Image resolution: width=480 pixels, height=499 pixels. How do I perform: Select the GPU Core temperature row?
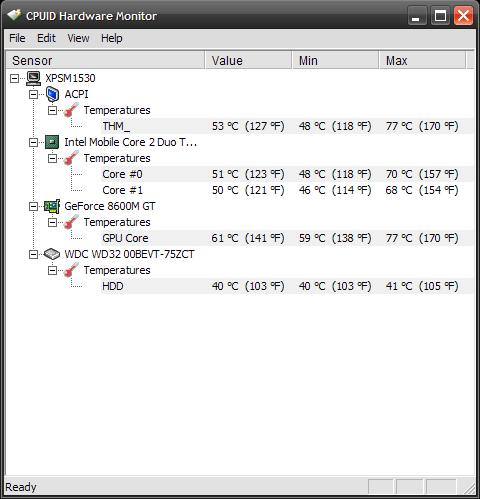click(287, 238)
